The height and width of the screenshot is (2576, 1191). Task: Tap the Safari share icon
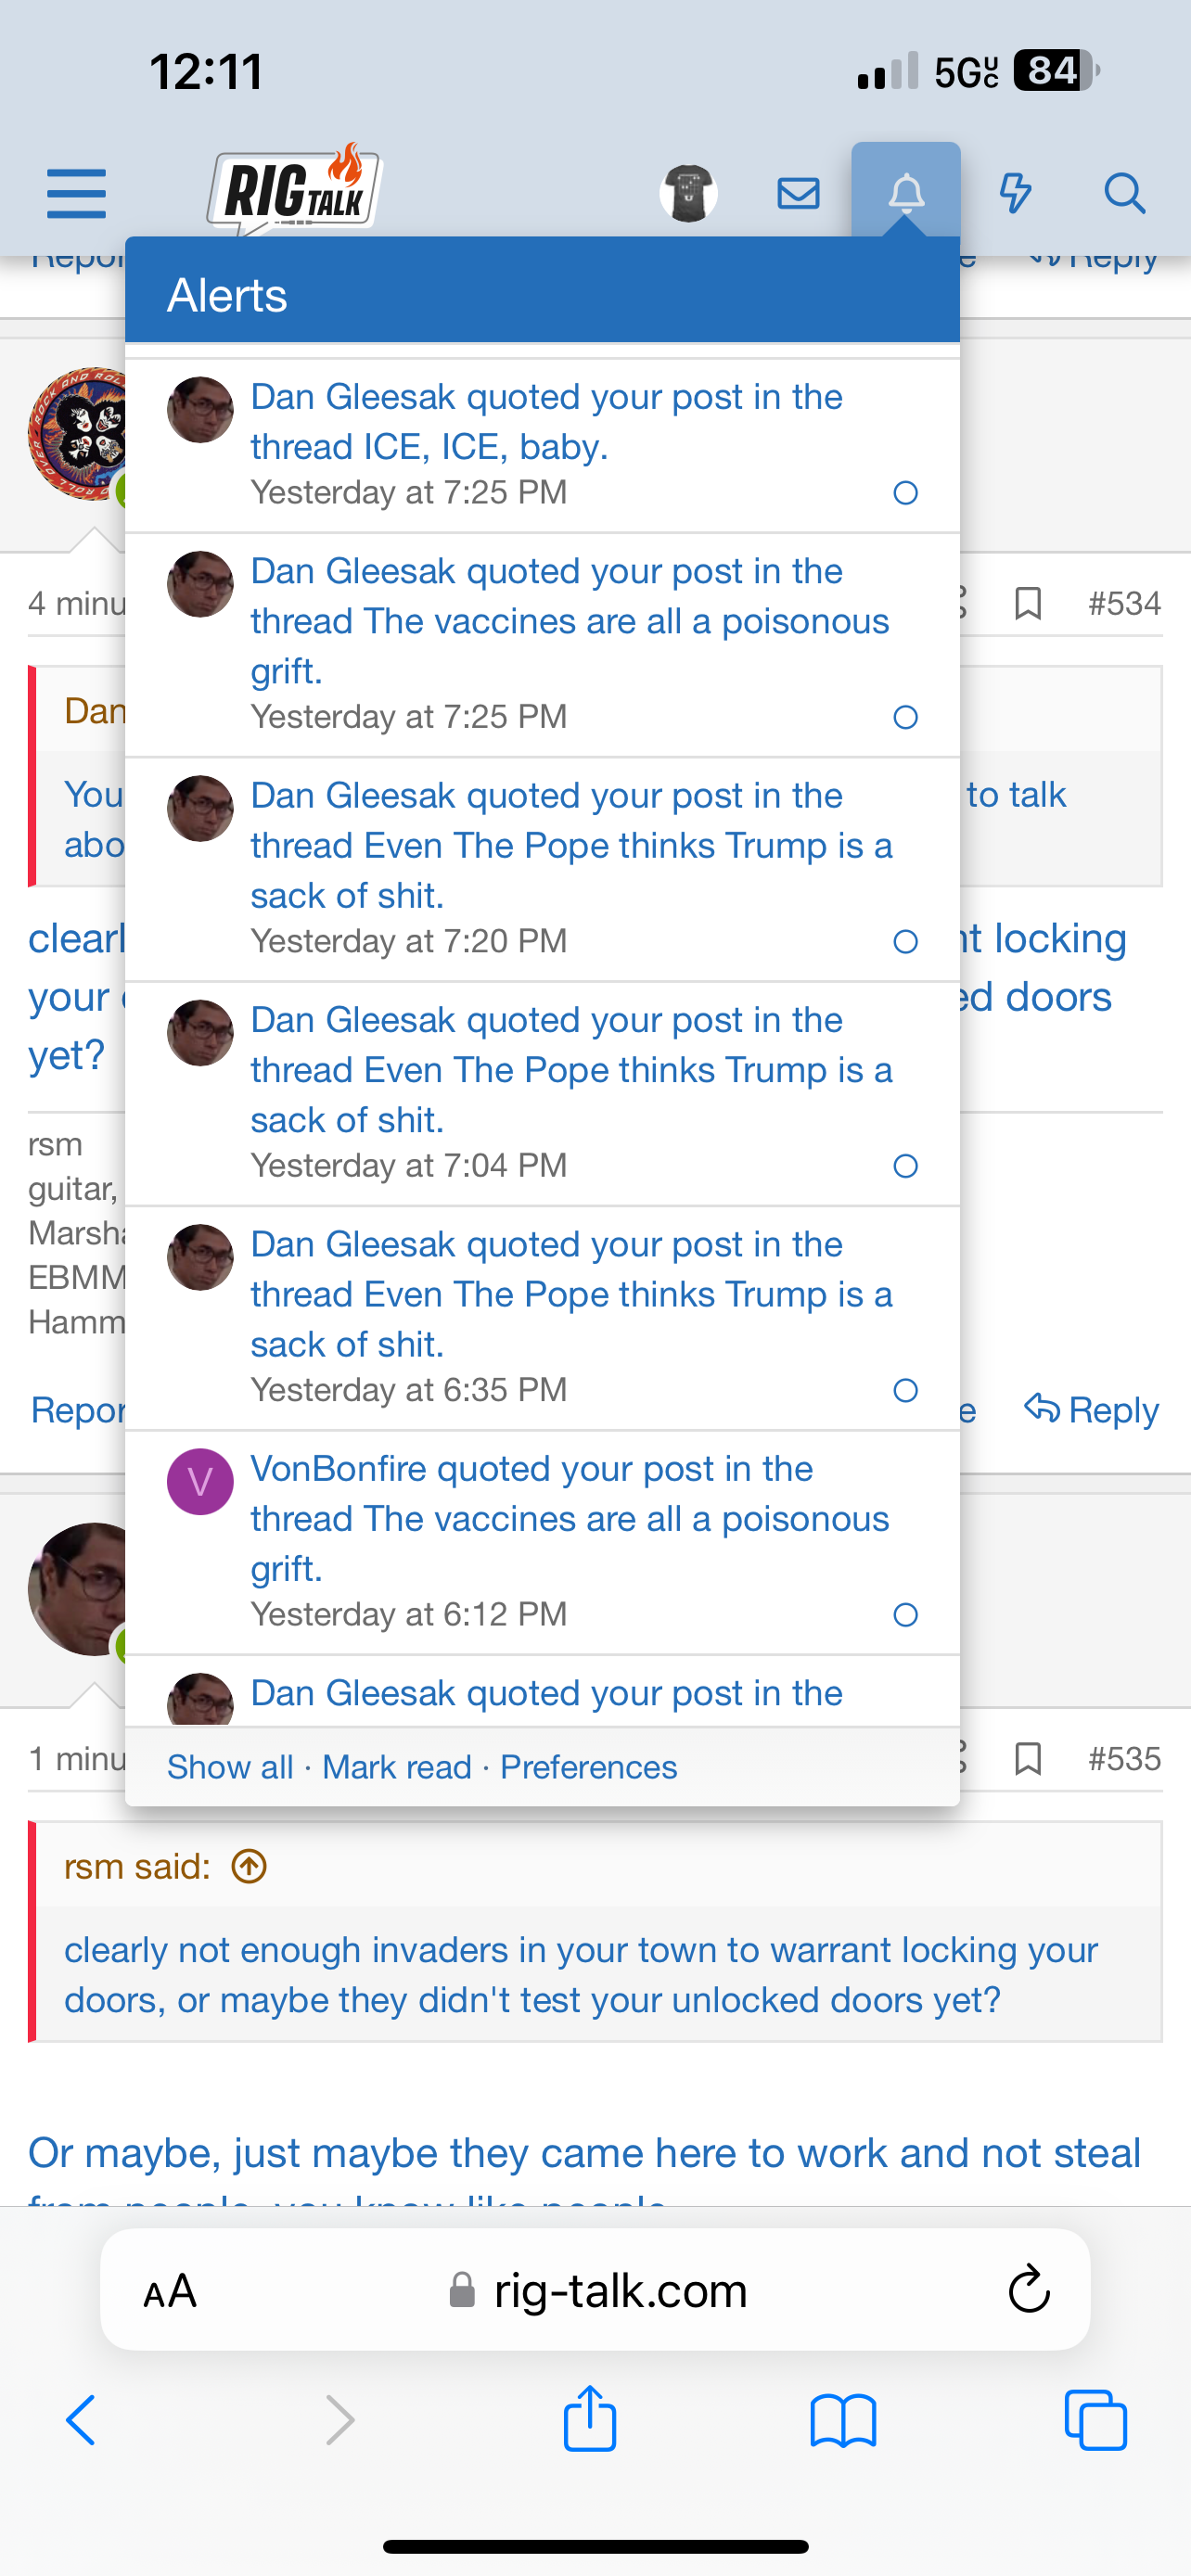point(590,2420)
